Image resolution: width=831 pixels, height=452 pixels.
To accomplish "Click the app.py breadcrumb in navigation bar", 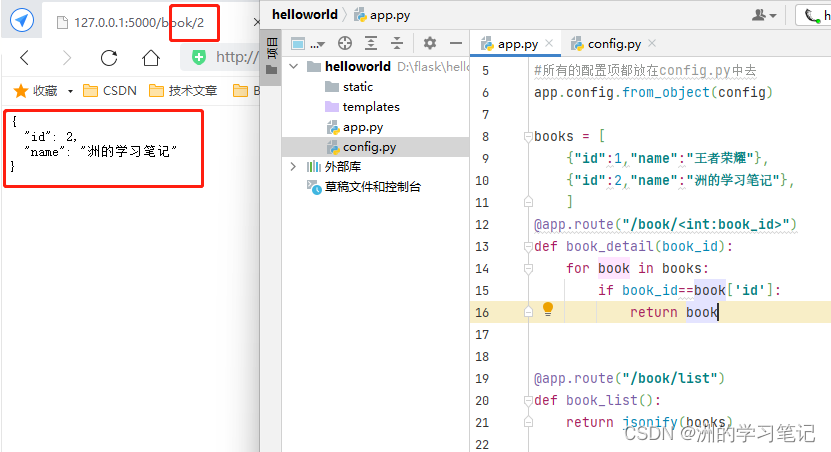I will [383, 15].
